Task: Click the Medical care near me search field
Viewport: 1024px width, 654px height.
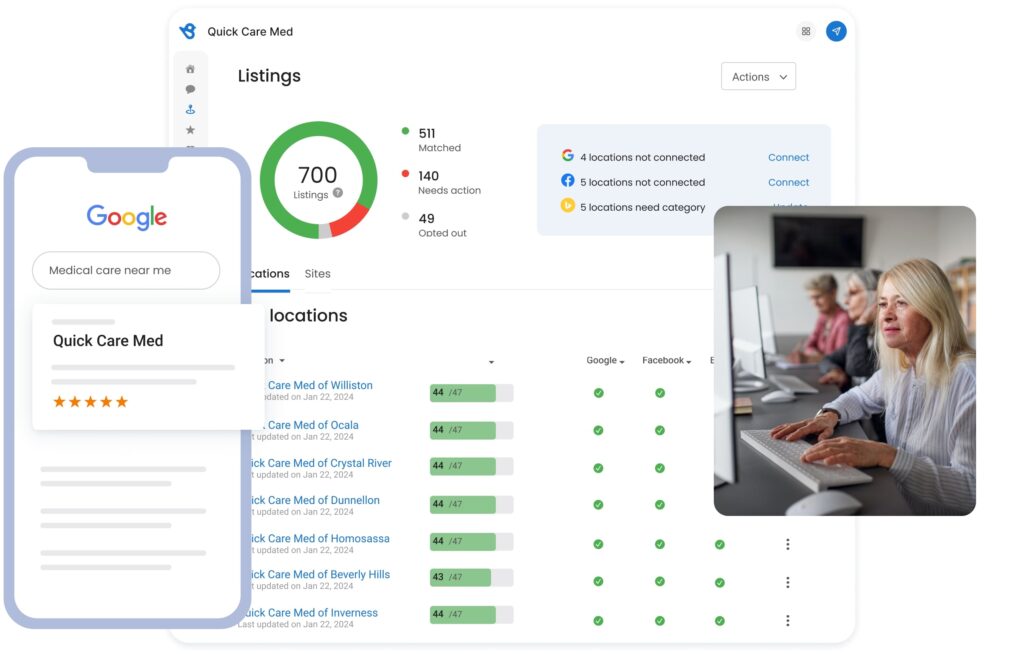Action: (x=126, y=270)
